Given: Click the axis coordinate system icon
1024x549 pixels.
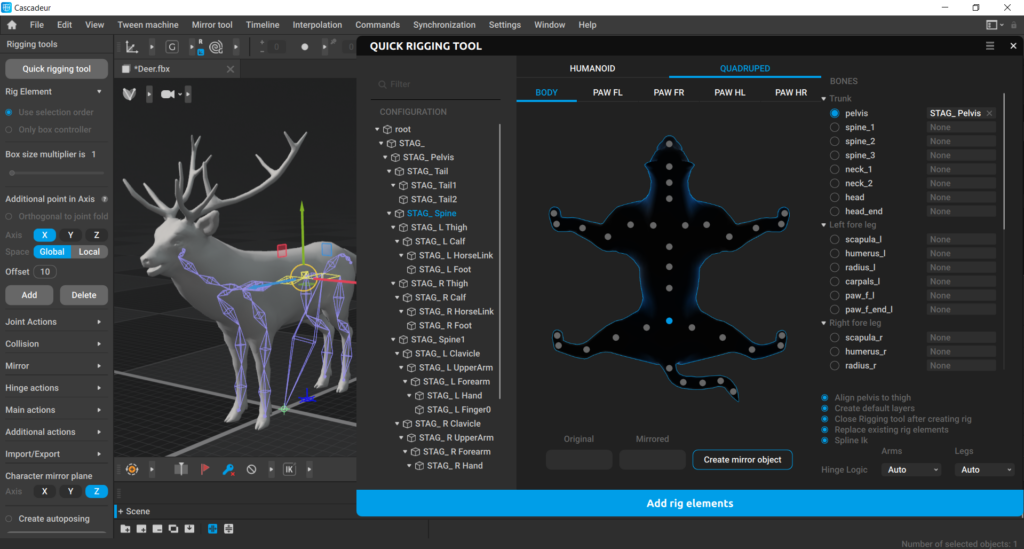Looking at the screenshot, I should 131,46.
